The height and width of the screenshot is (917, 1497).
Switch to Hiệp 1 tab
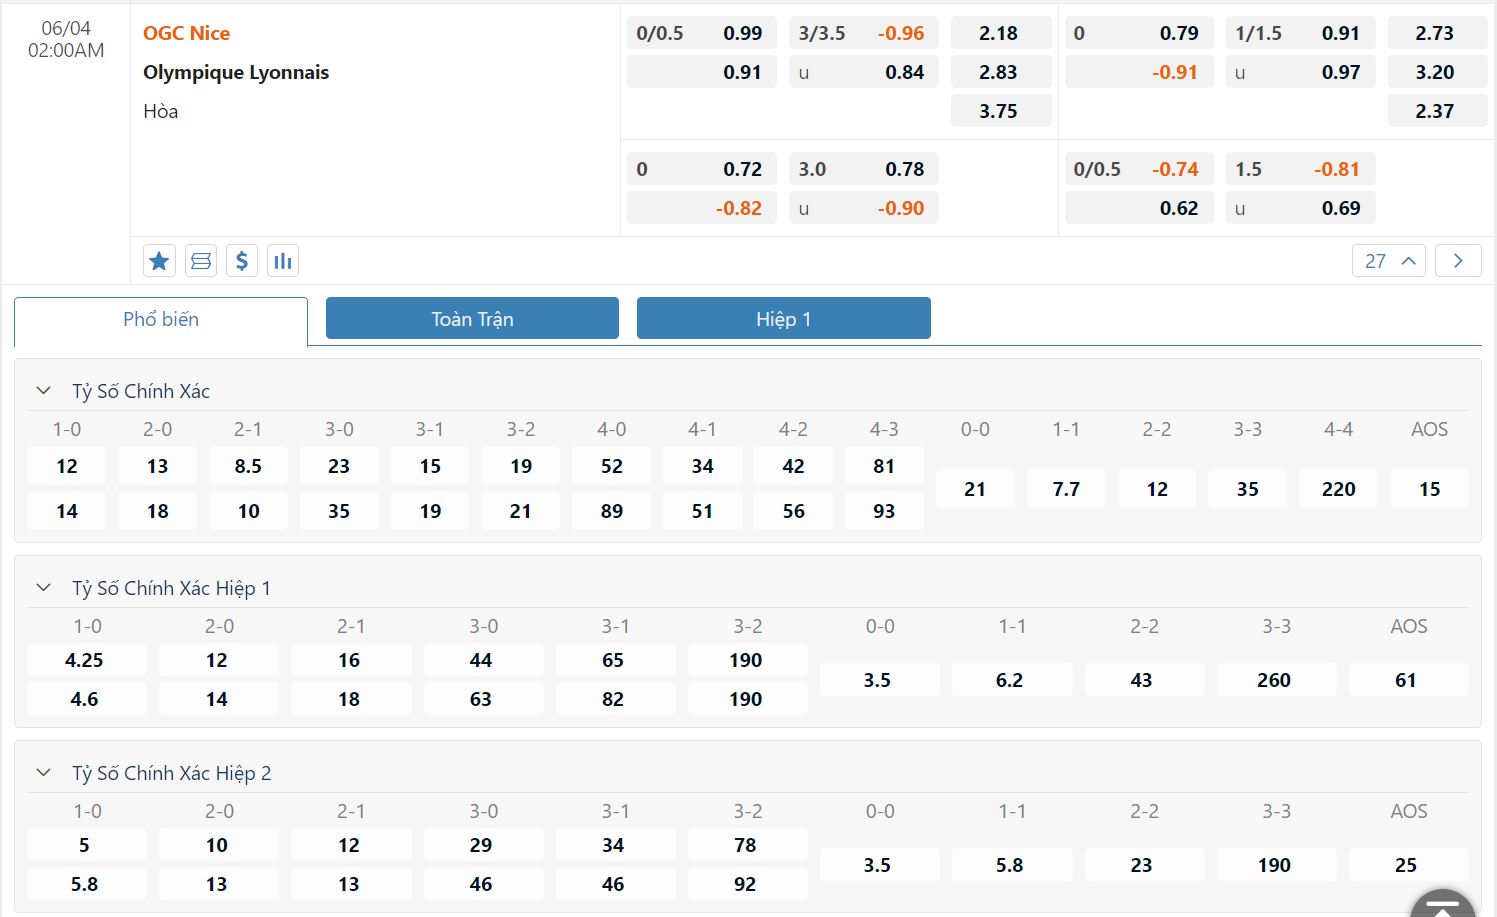[x=784, y=318]
